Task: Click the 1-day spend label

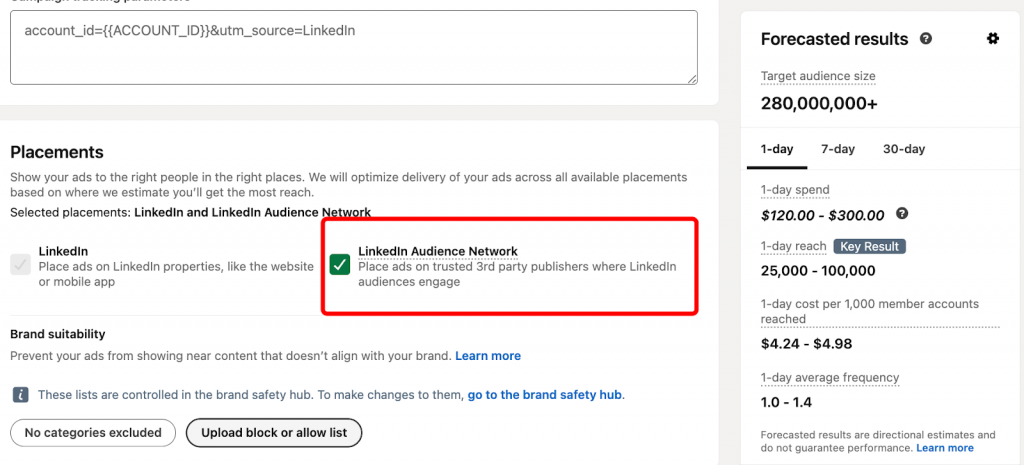Action: tap(795, 190)
